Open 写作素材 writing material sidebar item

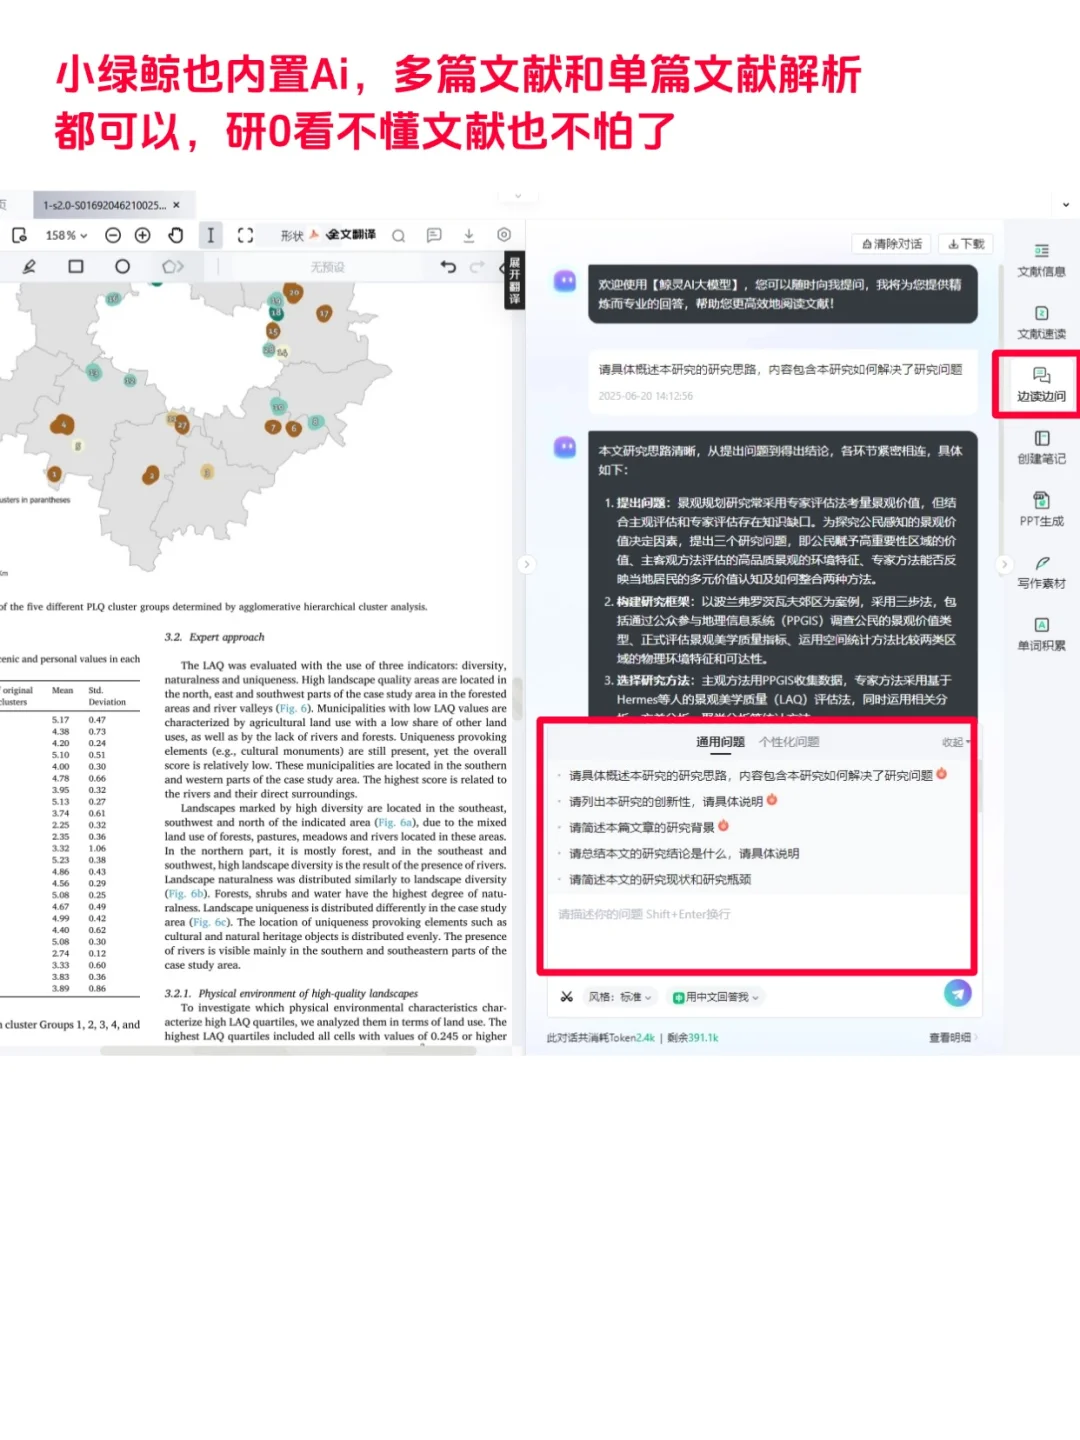[x=1041, y=572]
